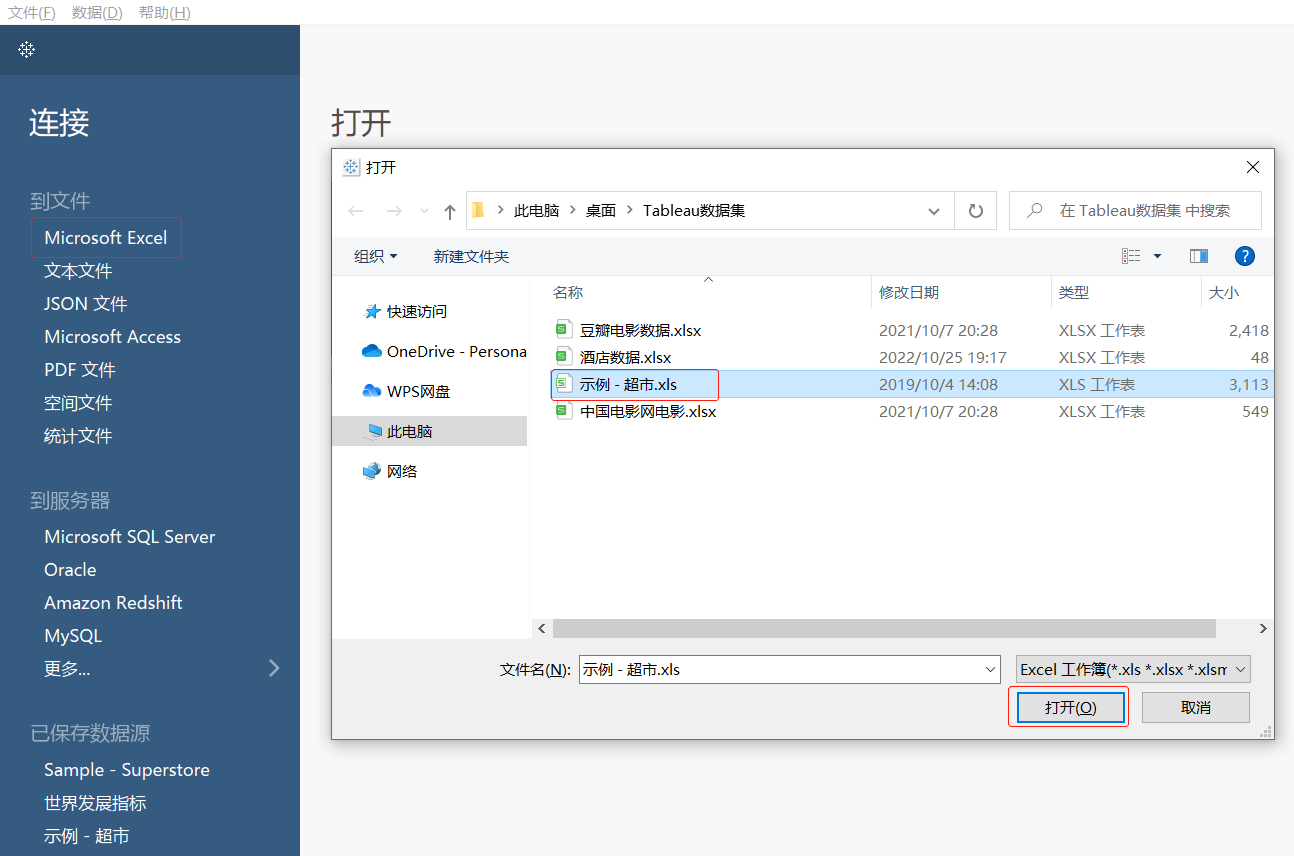
Task: Click the Tableau logo icon in the sidebar header
Action: pos(27,49)
